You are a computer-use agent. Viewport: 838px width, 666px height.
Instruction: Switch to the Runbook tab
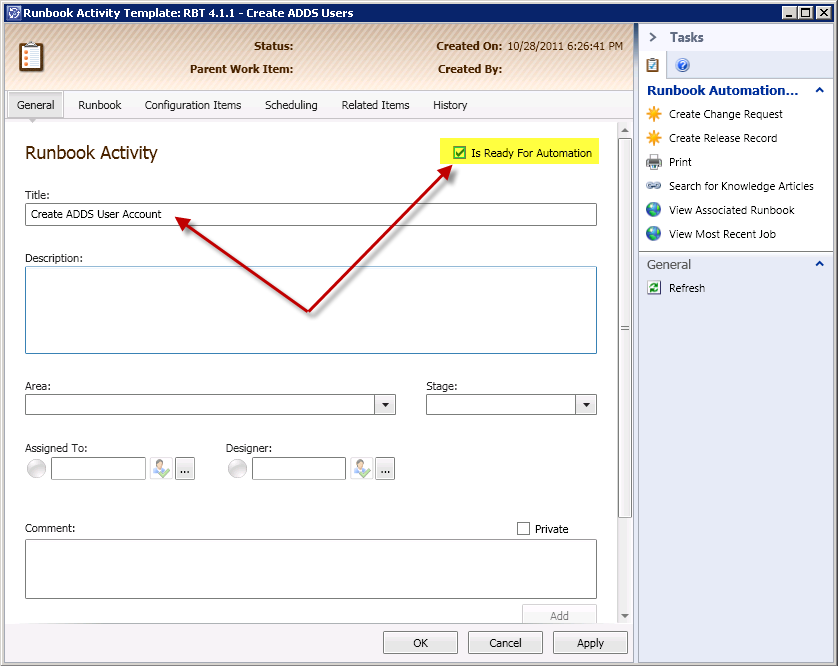100,105
